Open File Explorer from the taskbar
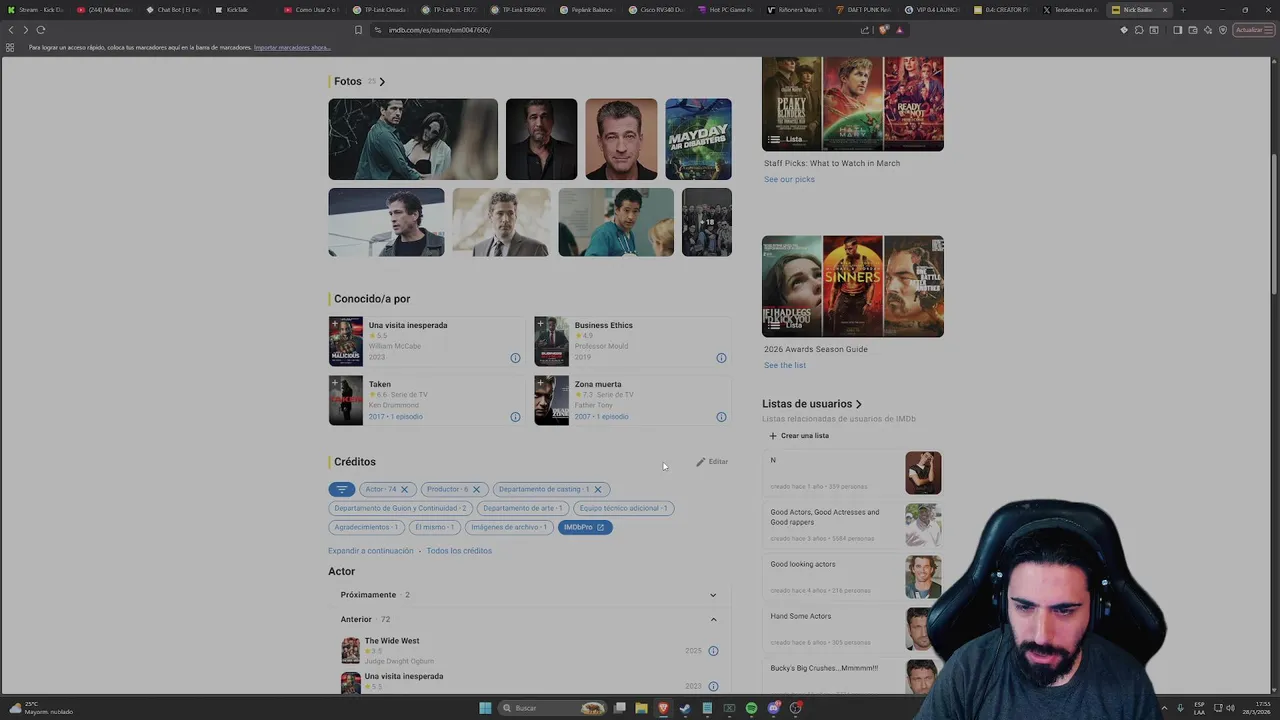The height and width of the screenshot is (720, 1280). tap(641, 708)
